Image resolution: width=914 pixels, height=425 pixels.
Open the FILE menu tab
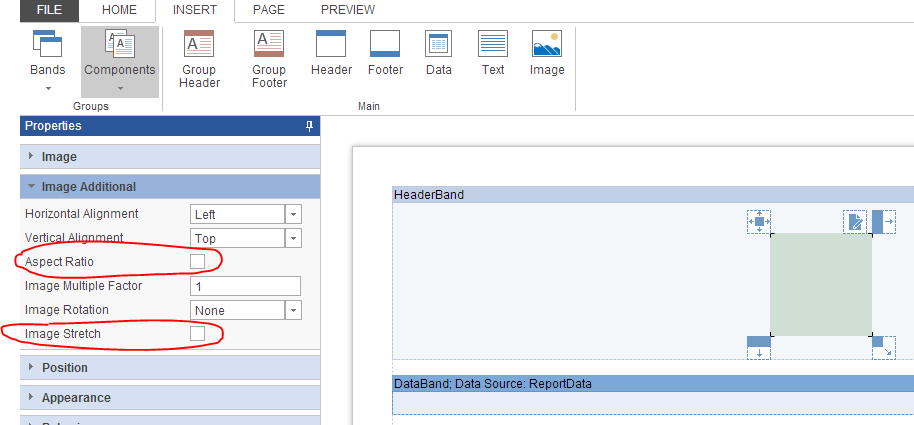(49, 10)
